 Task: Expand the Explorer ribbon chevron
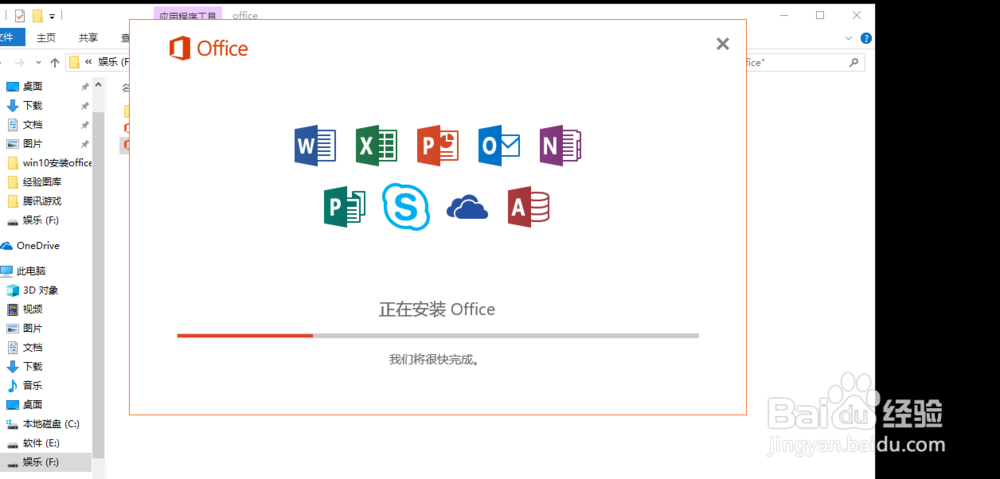(x=848, y=38)
